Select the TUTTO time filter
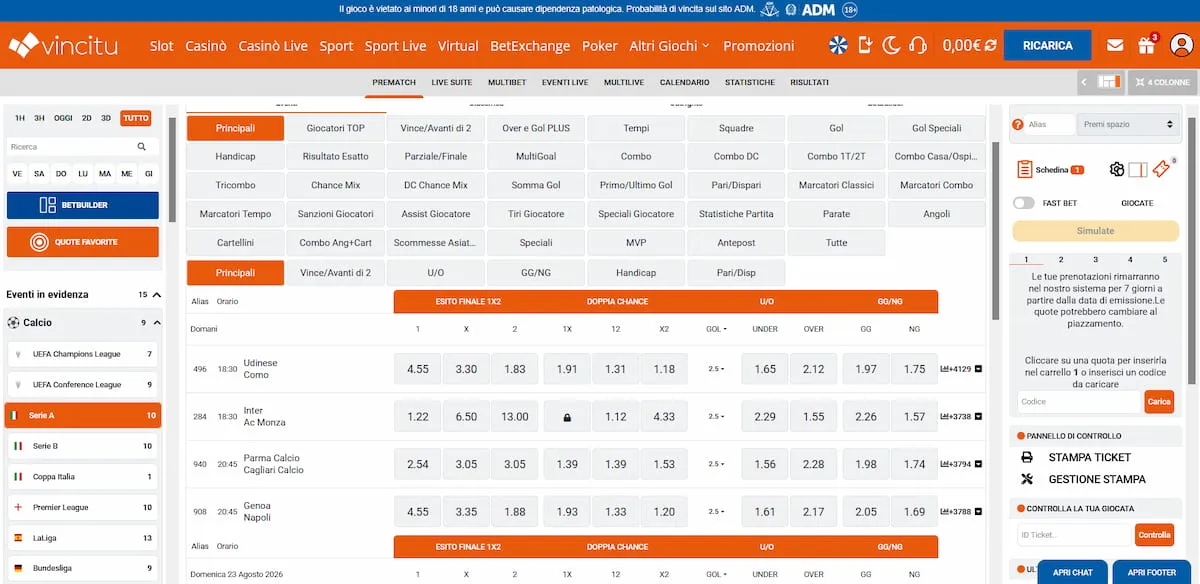 coord(135,118)
